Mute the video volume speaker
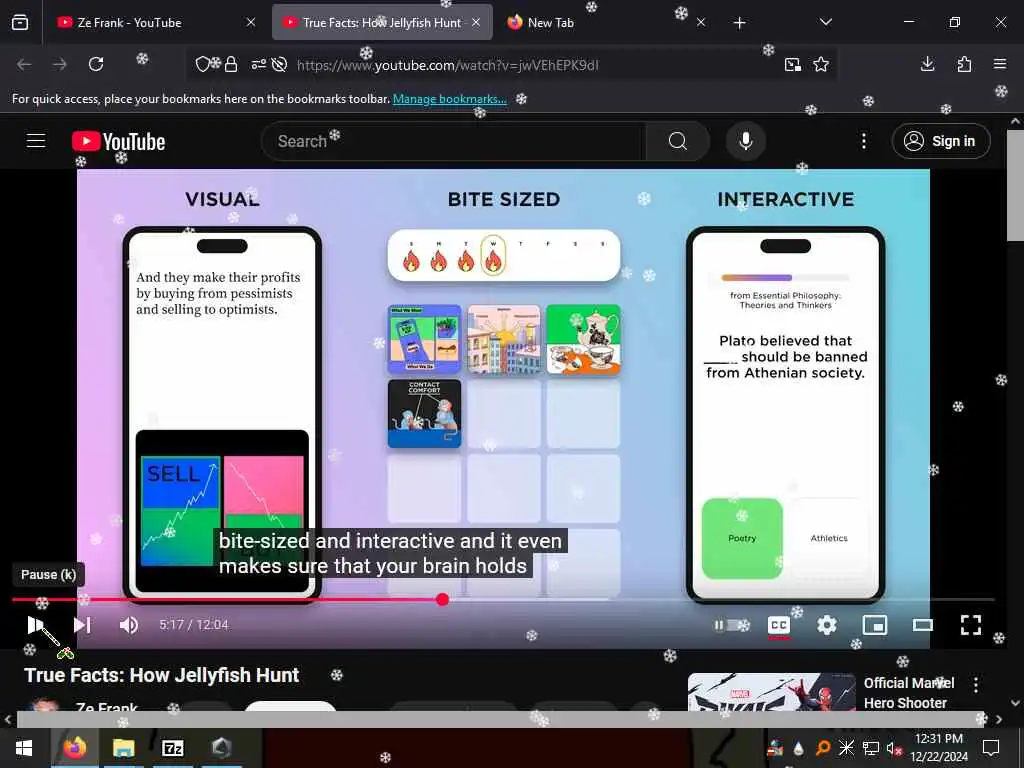The height and width of the screenshot is (768, 1024). [129, 625]
